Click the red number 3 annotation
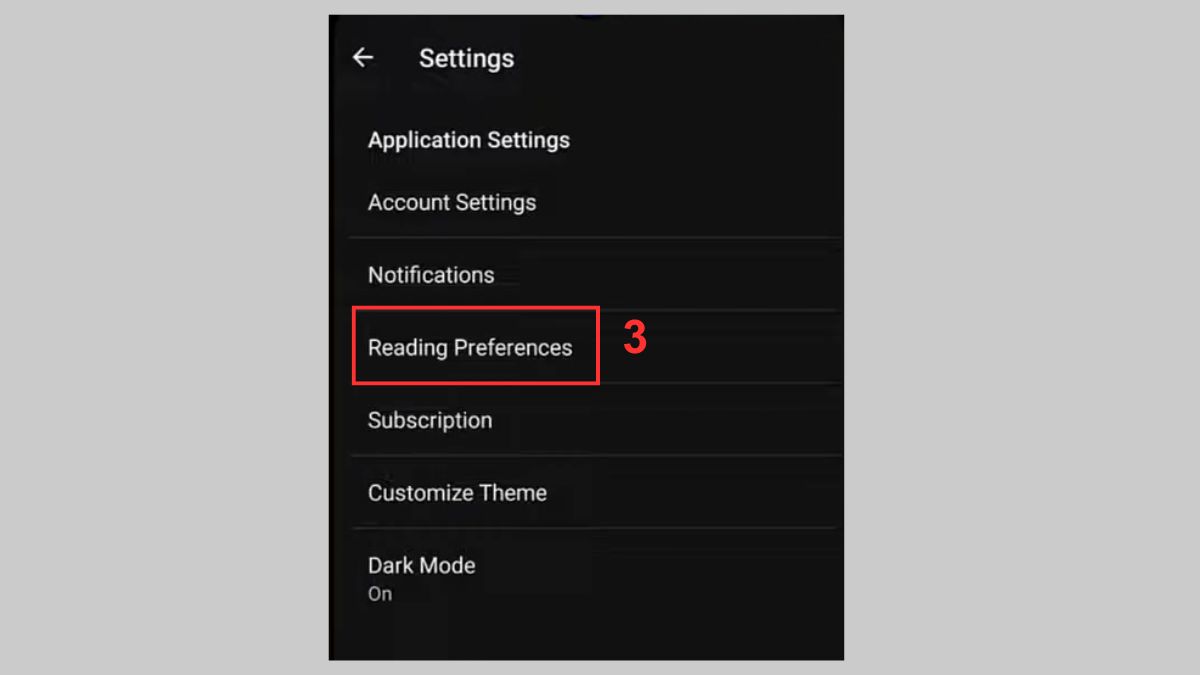 point(634,340)
